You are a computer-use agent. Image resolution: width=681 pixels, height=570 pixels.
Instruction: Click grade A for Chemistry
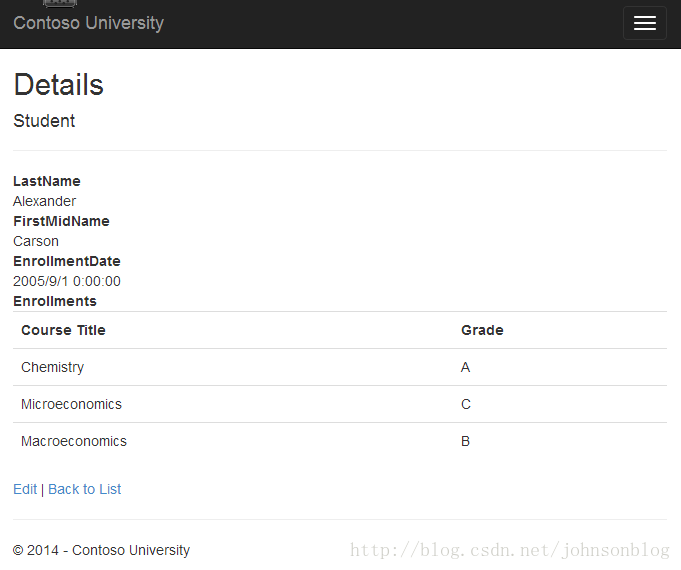[x=465, y=368]
